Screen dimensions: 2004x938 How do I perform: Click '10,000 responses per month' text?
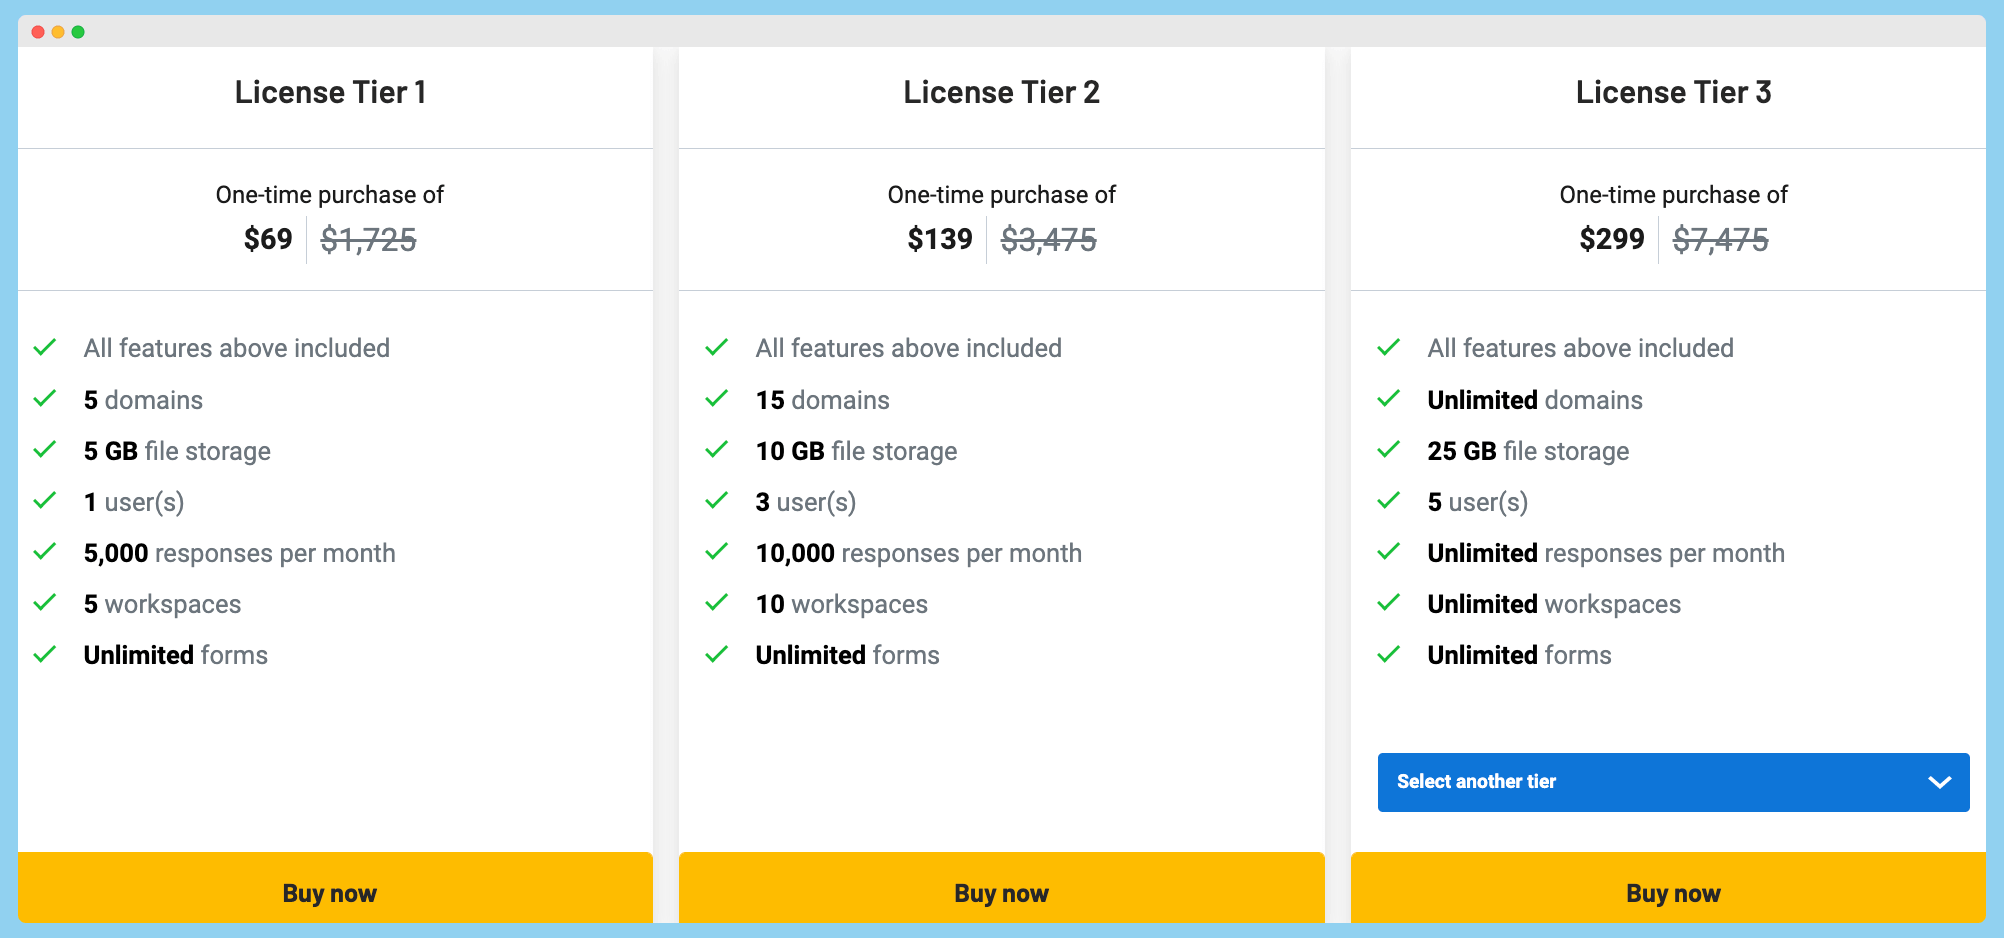click(919, 553)
